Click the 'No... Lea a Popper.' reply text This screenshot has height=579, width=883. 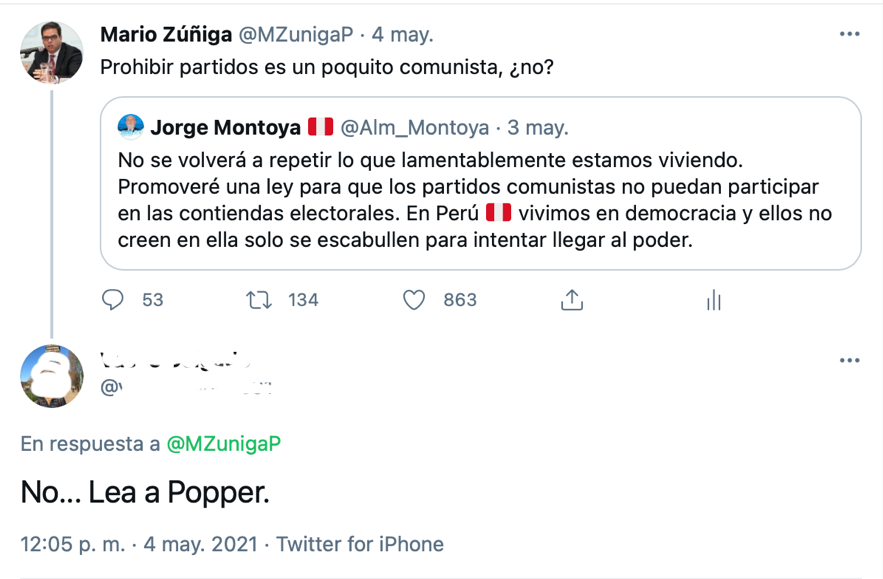pos(145,492)
